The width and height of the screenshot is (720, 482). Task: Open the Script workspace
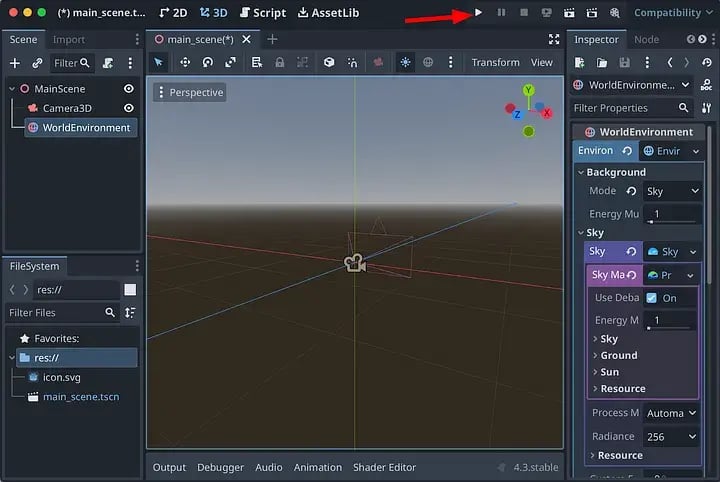(x=263, y=13)
